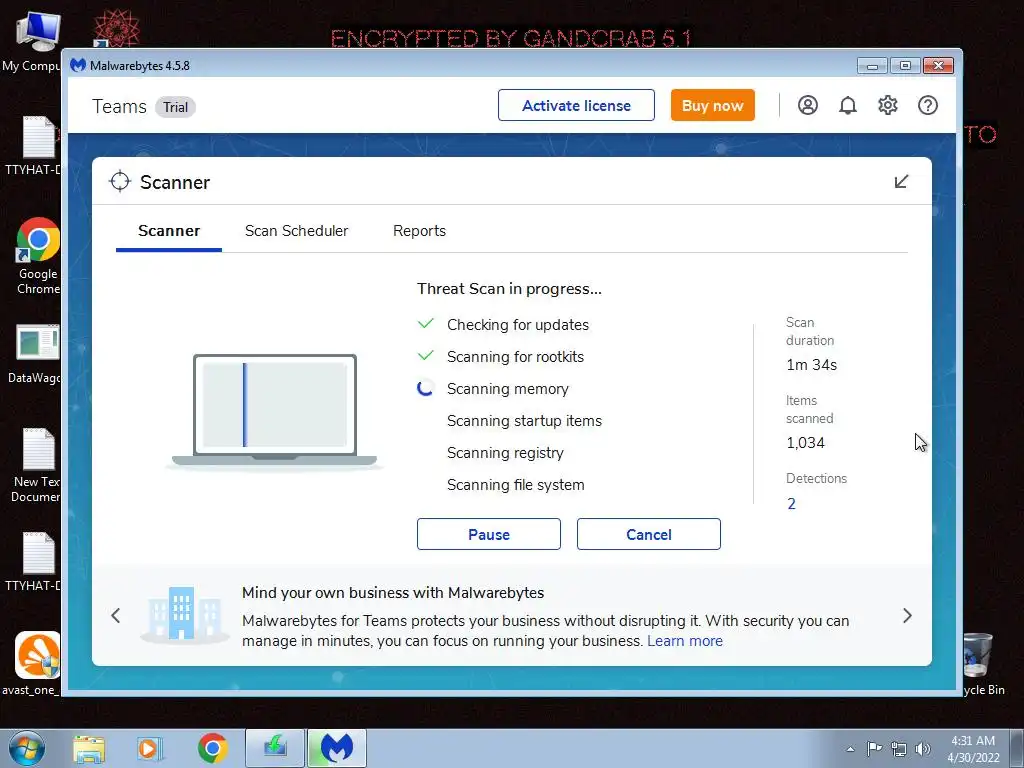The image size is (1024, 768).
Task: Click the Teams product label
Action: pyautogui.click(x=120, y=106)
